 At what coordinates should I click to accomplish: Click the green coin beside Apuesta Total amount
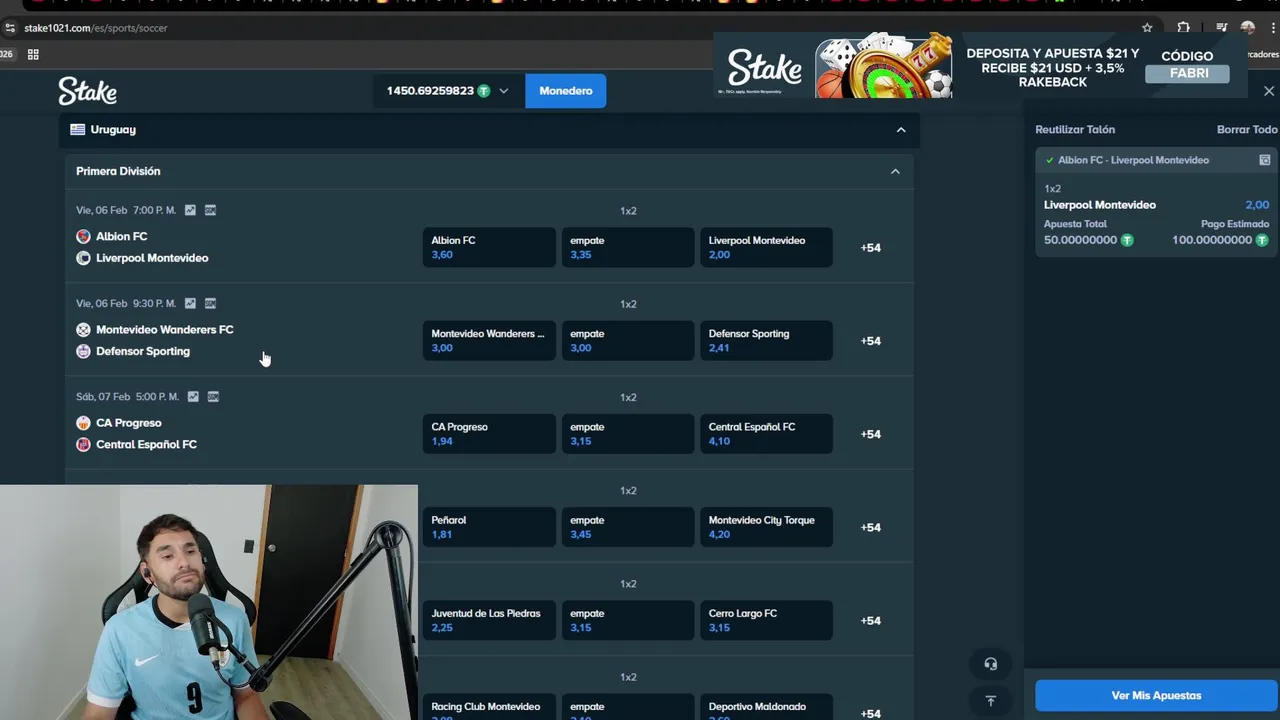coord(1127,240)
